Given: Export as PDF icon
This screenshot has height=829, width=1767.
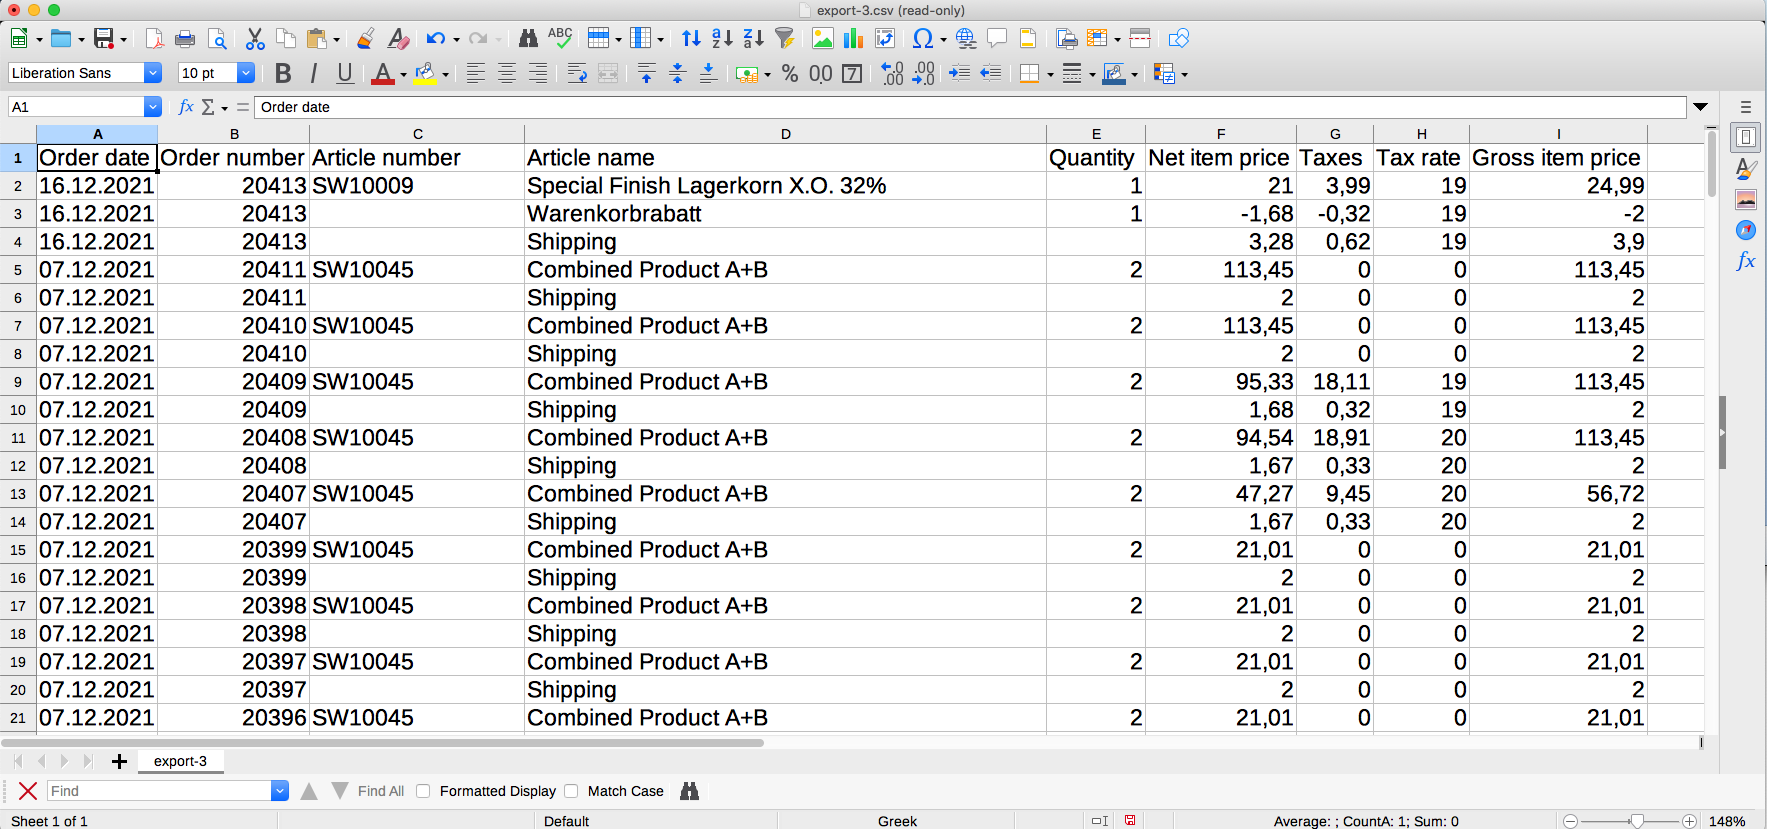Looking at the screenshot, I should (x=154, y=39).
